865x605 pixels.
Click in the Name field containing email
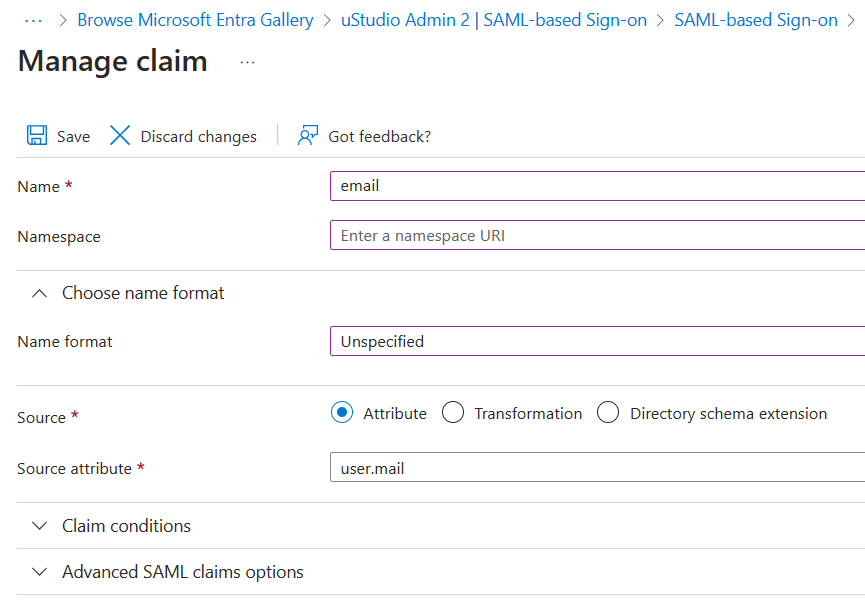[x=596, y=186]
